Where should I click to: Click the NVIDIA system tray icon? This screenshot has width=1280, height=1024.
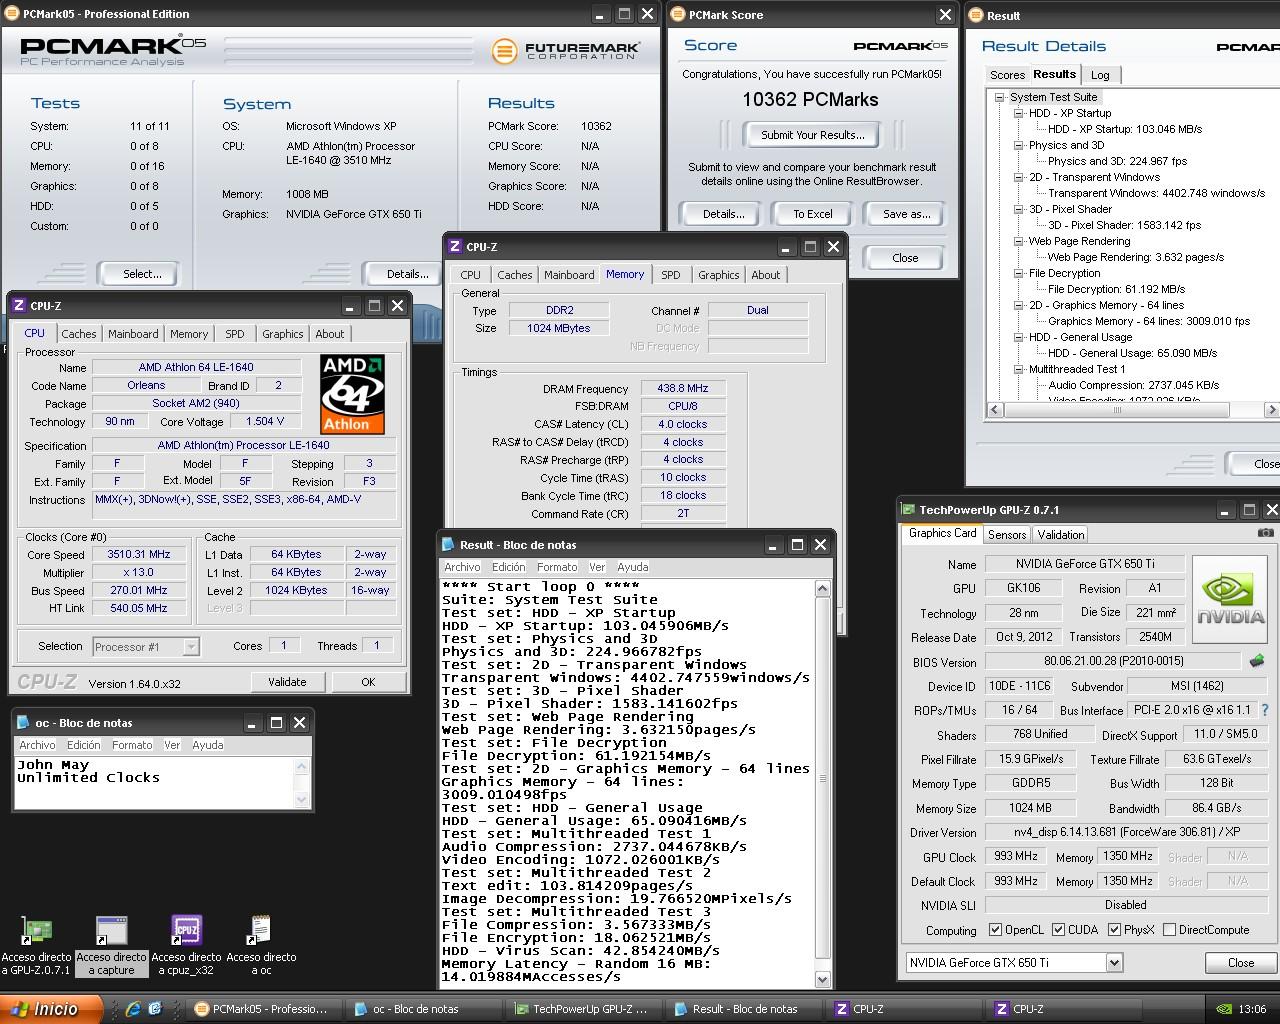[x=1222, y=1009]
